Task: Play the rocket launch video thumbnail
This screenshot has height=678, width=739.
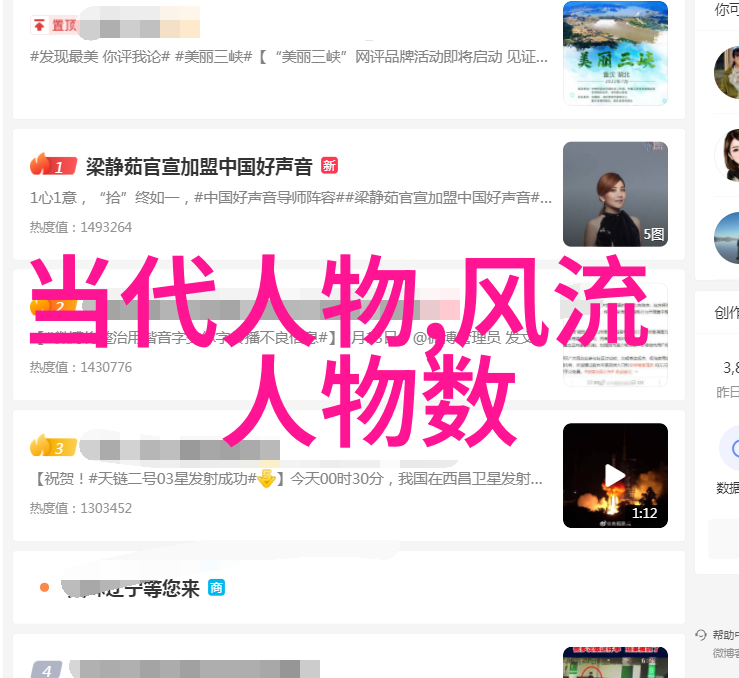Action: coord(615,475)
